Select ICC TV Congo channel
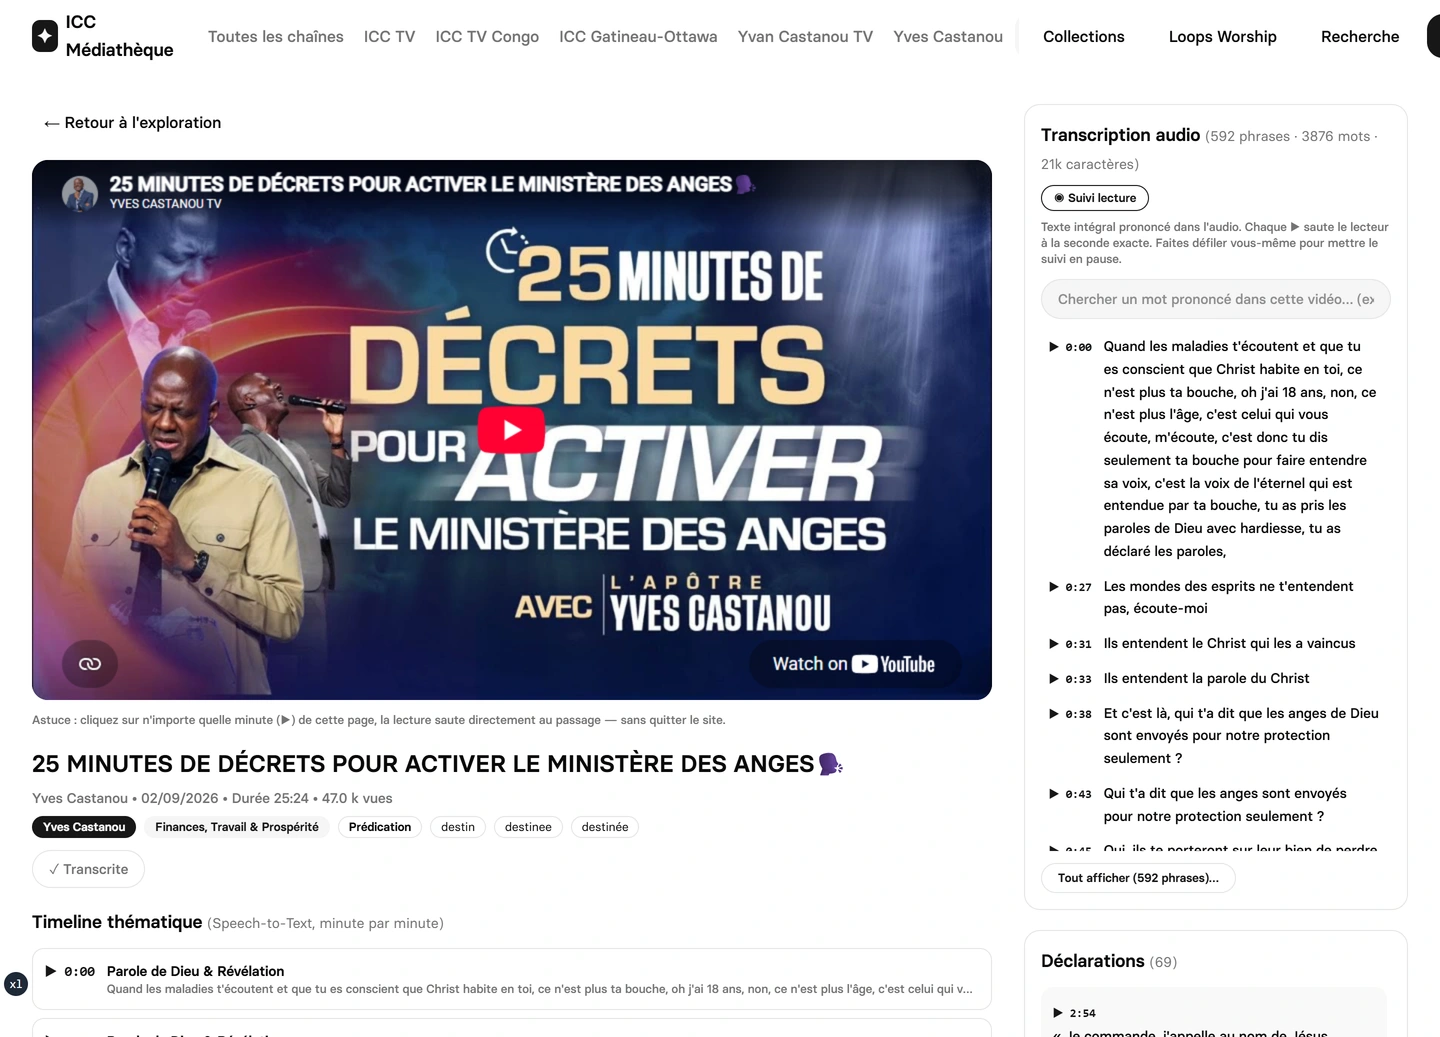The image size is (1440, 1037). point(487,37)
